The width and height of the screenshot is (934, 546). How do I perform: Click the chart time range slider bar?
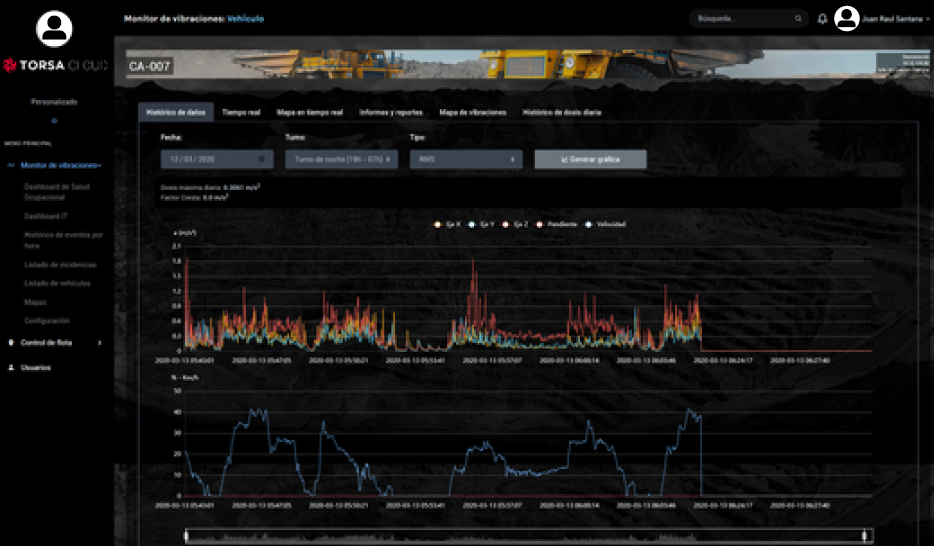[x=528, y=538]
